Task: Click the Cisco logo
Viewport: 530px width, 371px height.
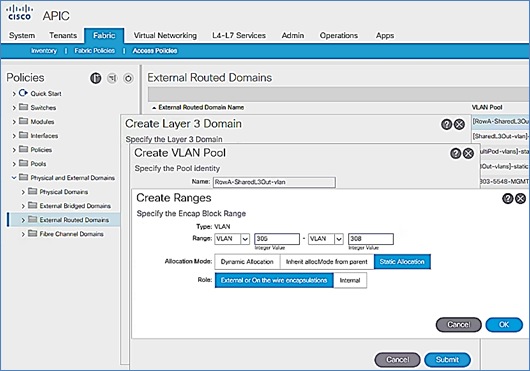Action: pyautogui.click(x=19, y=14)
